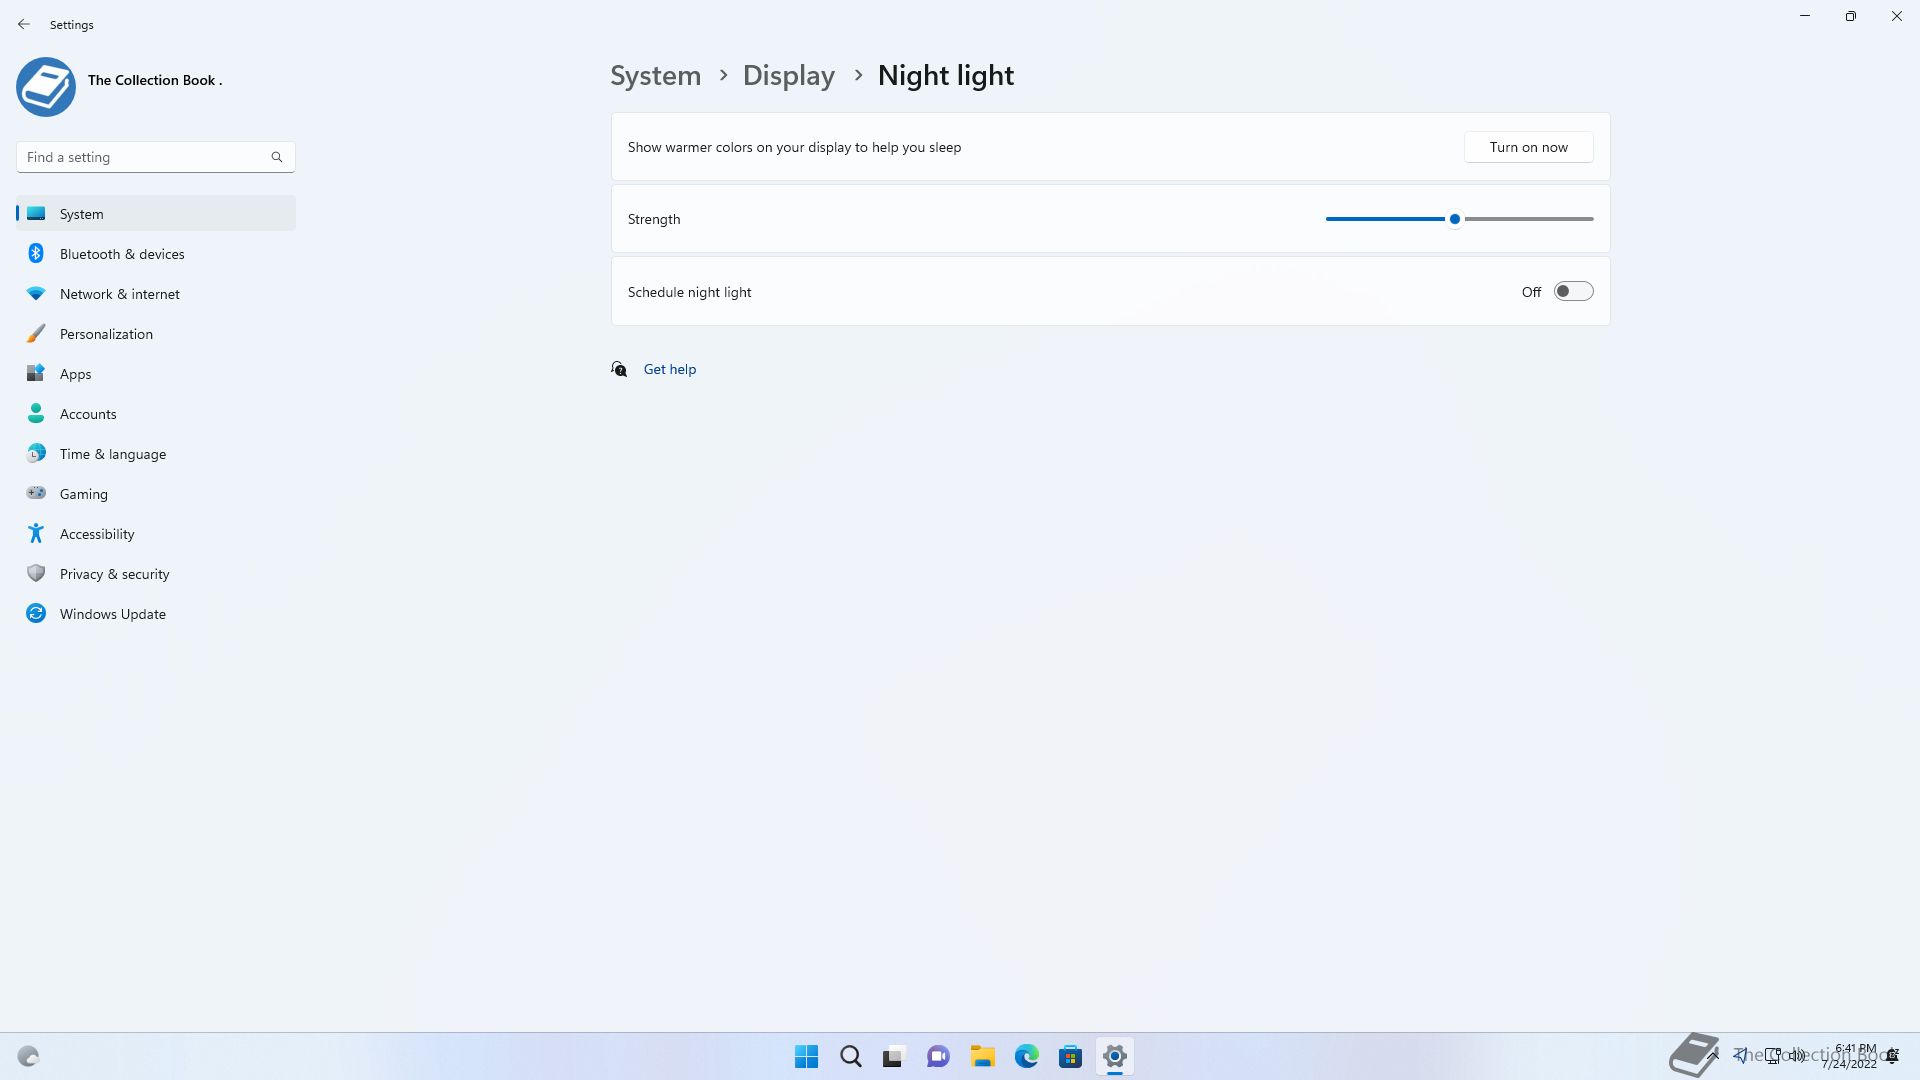Open Privacy & security settings
This screenshot has height=1080, width=1920.
[x=156, y=573]
